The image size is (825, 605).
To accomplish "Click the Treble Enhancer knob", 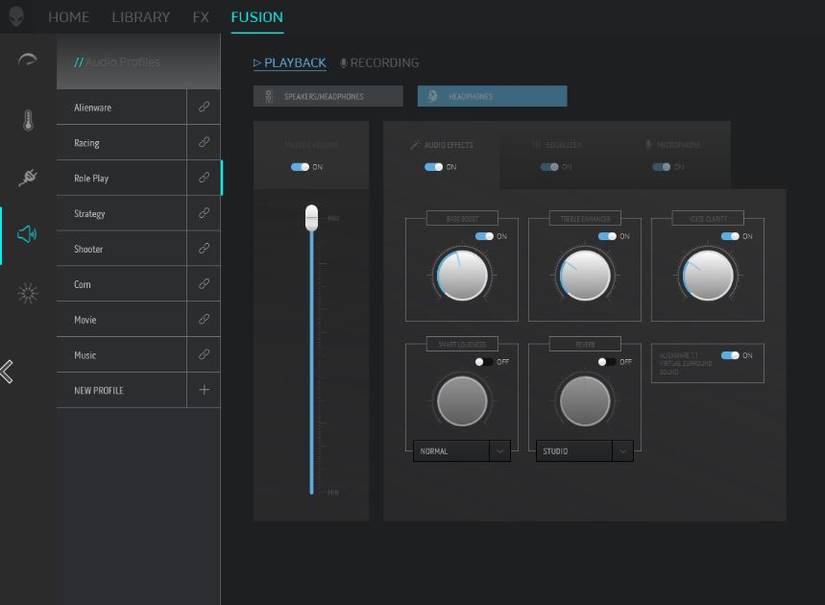I will [x=585, y=275].
